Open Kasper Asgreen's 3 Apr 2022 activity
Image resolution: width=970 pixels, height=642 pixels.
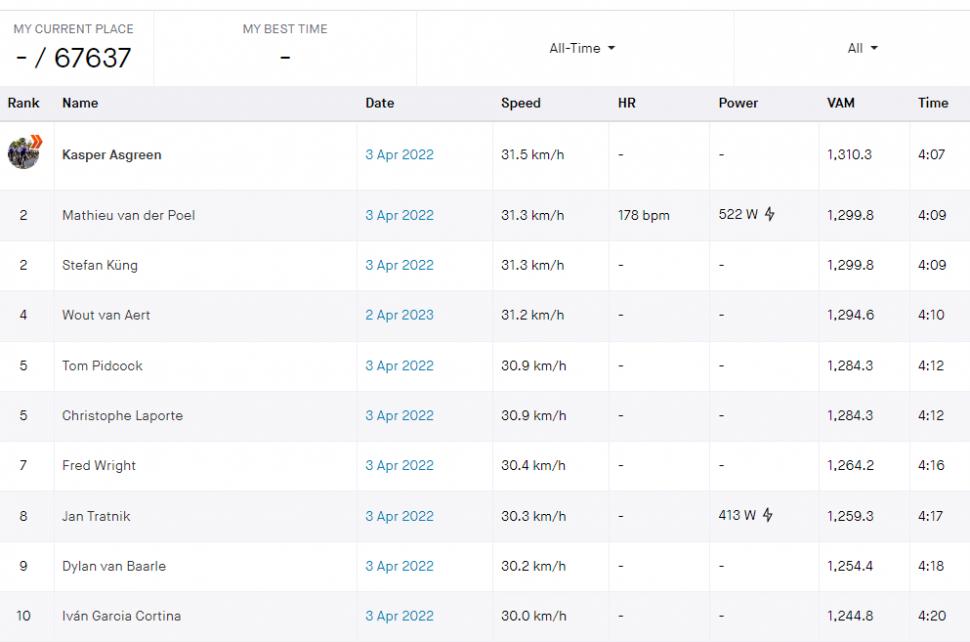coord(399,155)
